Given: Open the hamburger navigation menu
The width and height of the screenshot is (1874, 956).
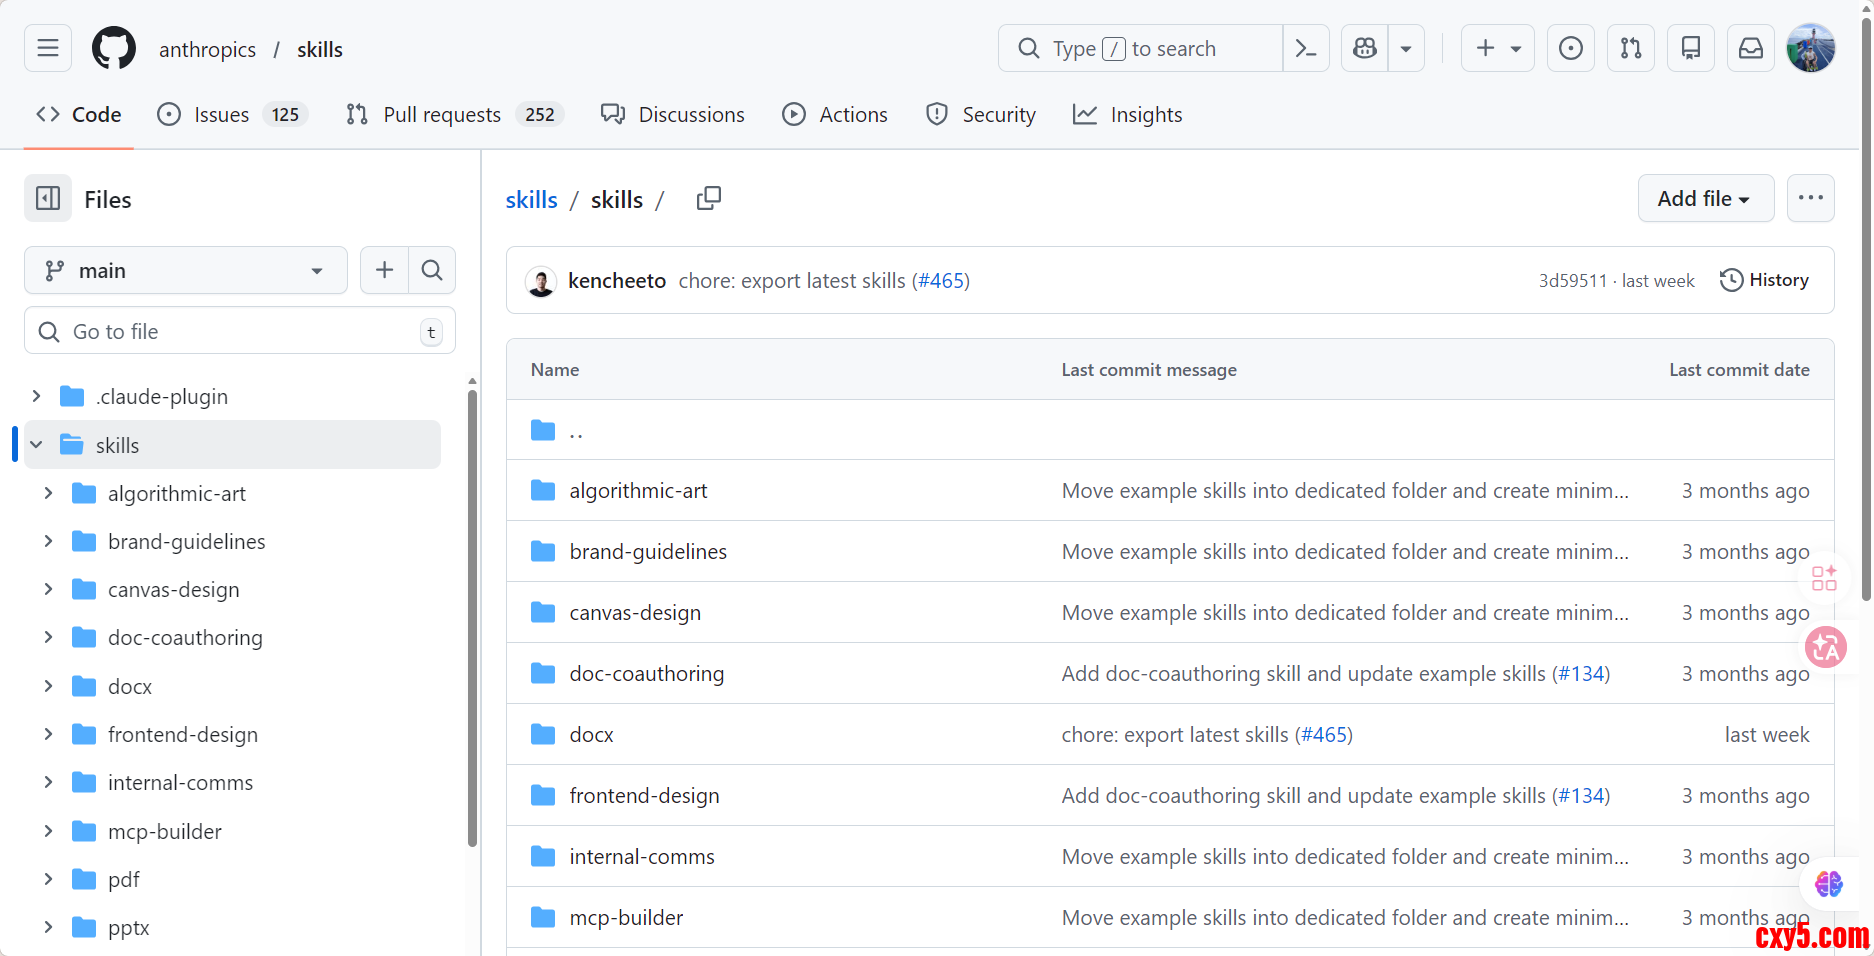Looking at the screenshot, I should click(48, 48).
